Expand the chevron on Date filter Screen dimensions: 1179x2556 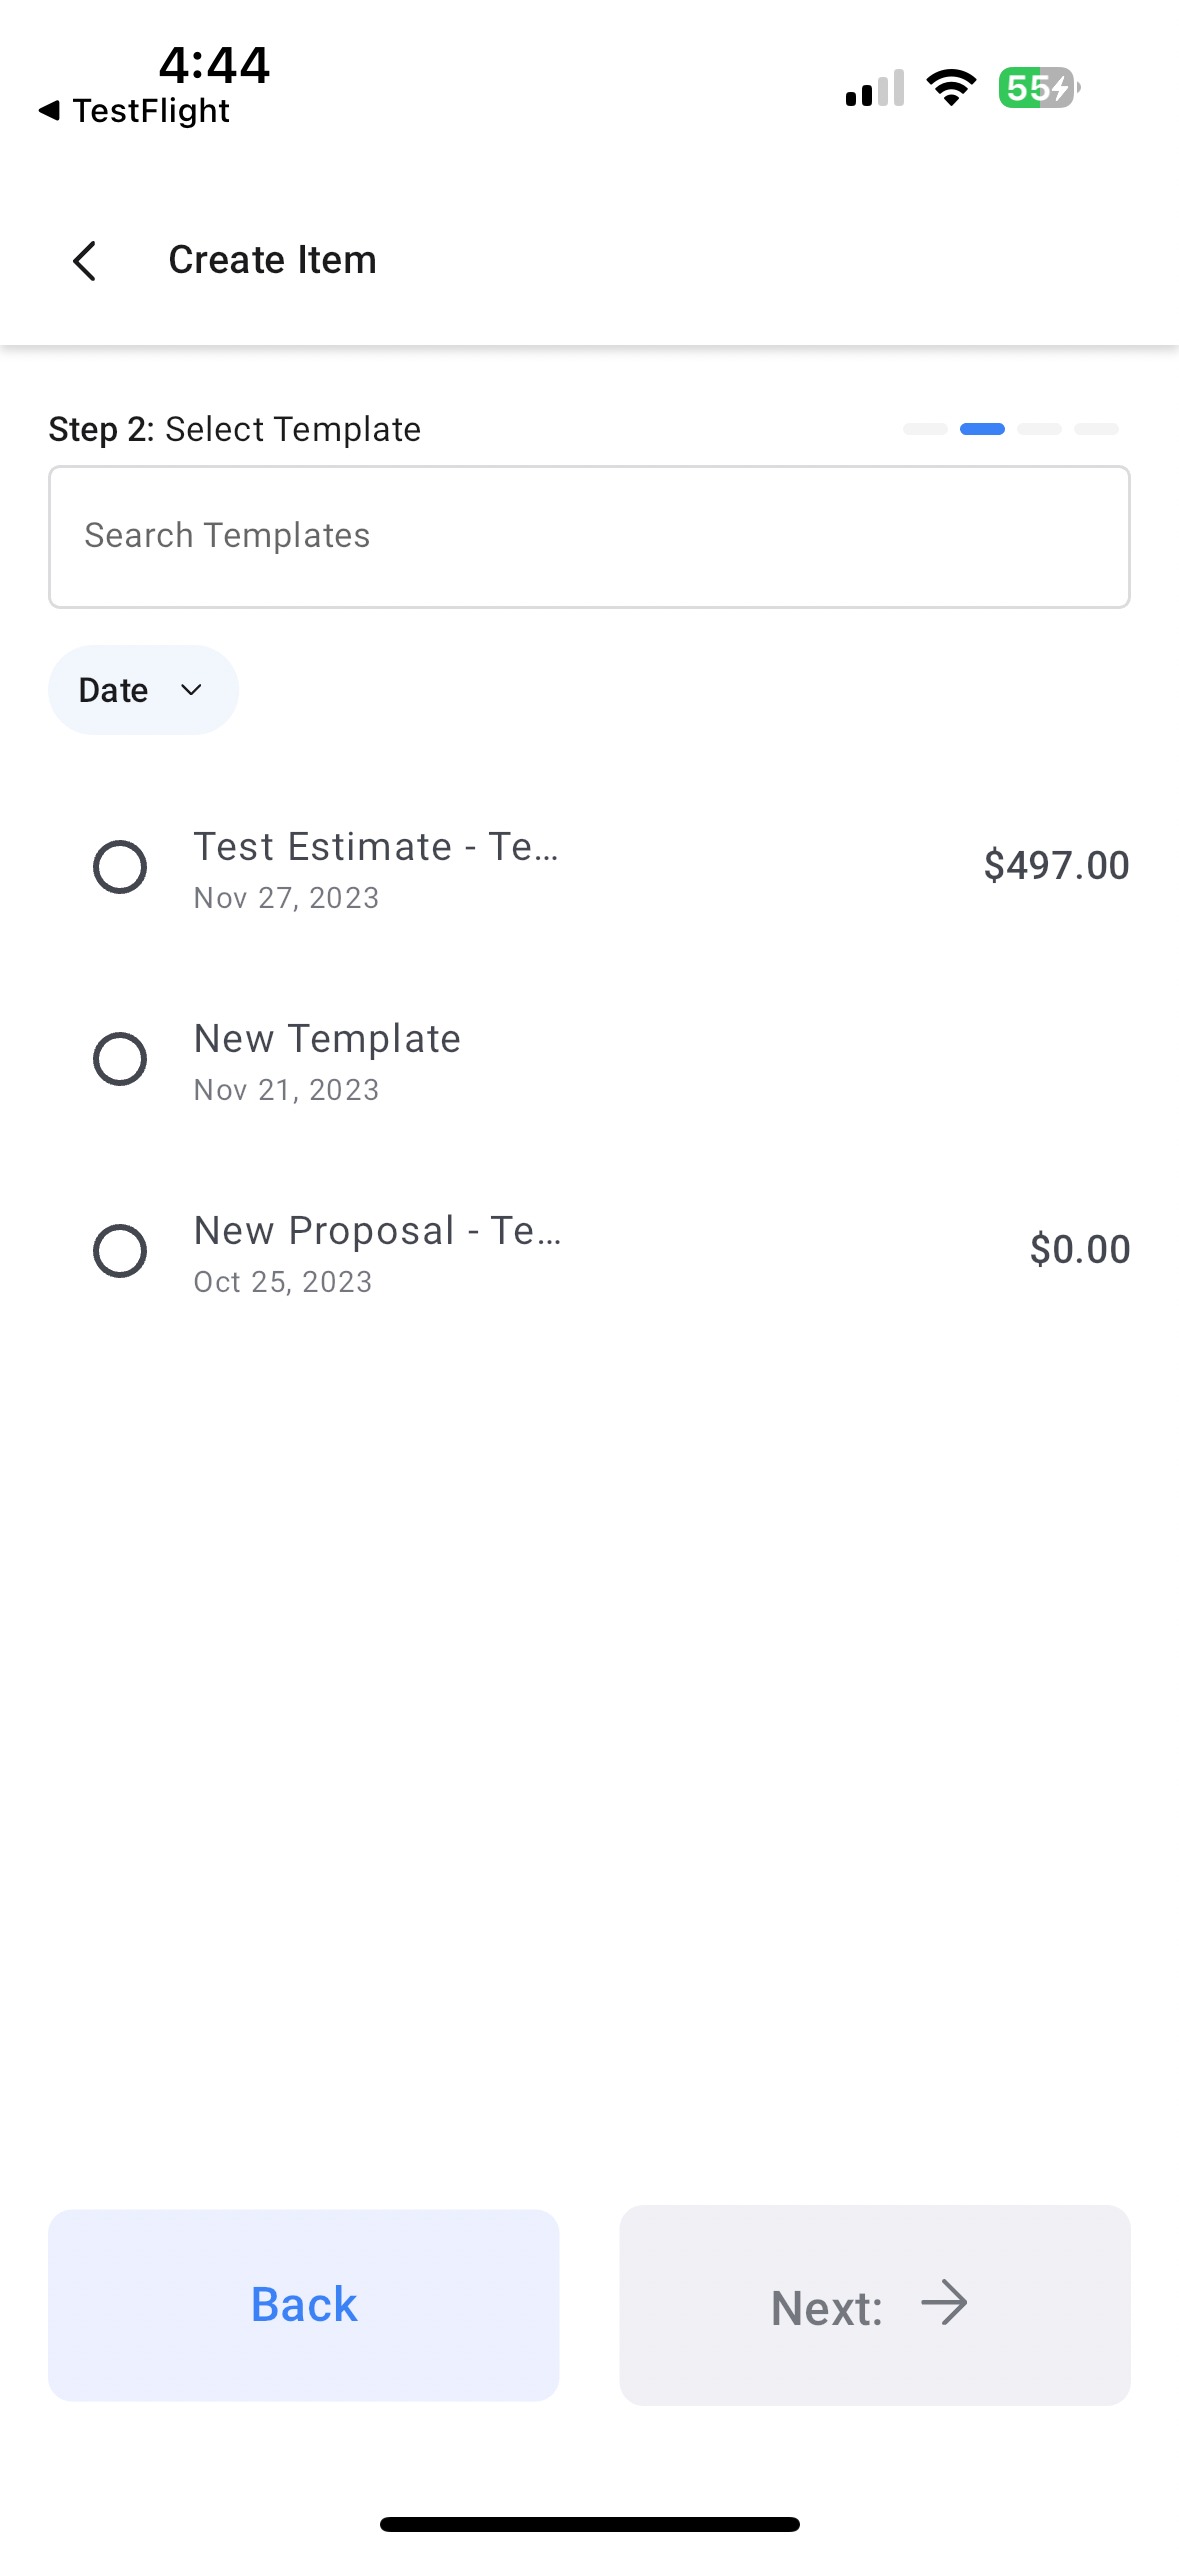point(191,690)
